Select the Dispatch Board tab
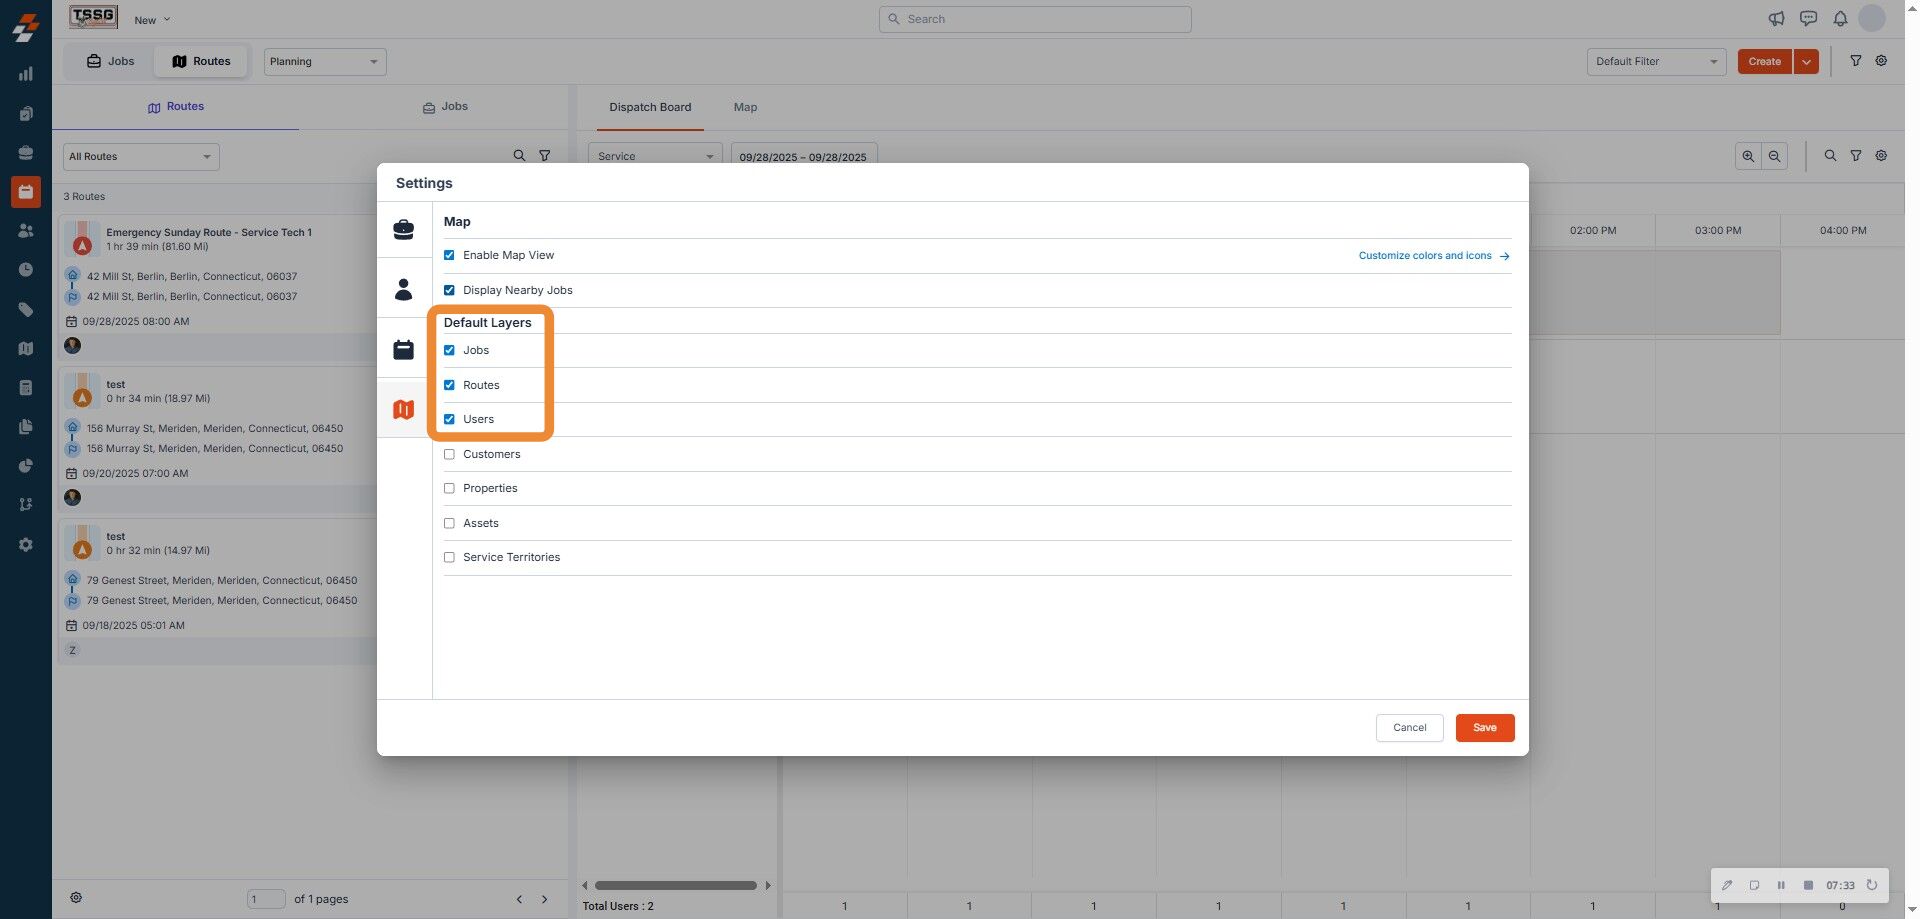This screenshot has height=919, width=1920. (x=650, y=107)
